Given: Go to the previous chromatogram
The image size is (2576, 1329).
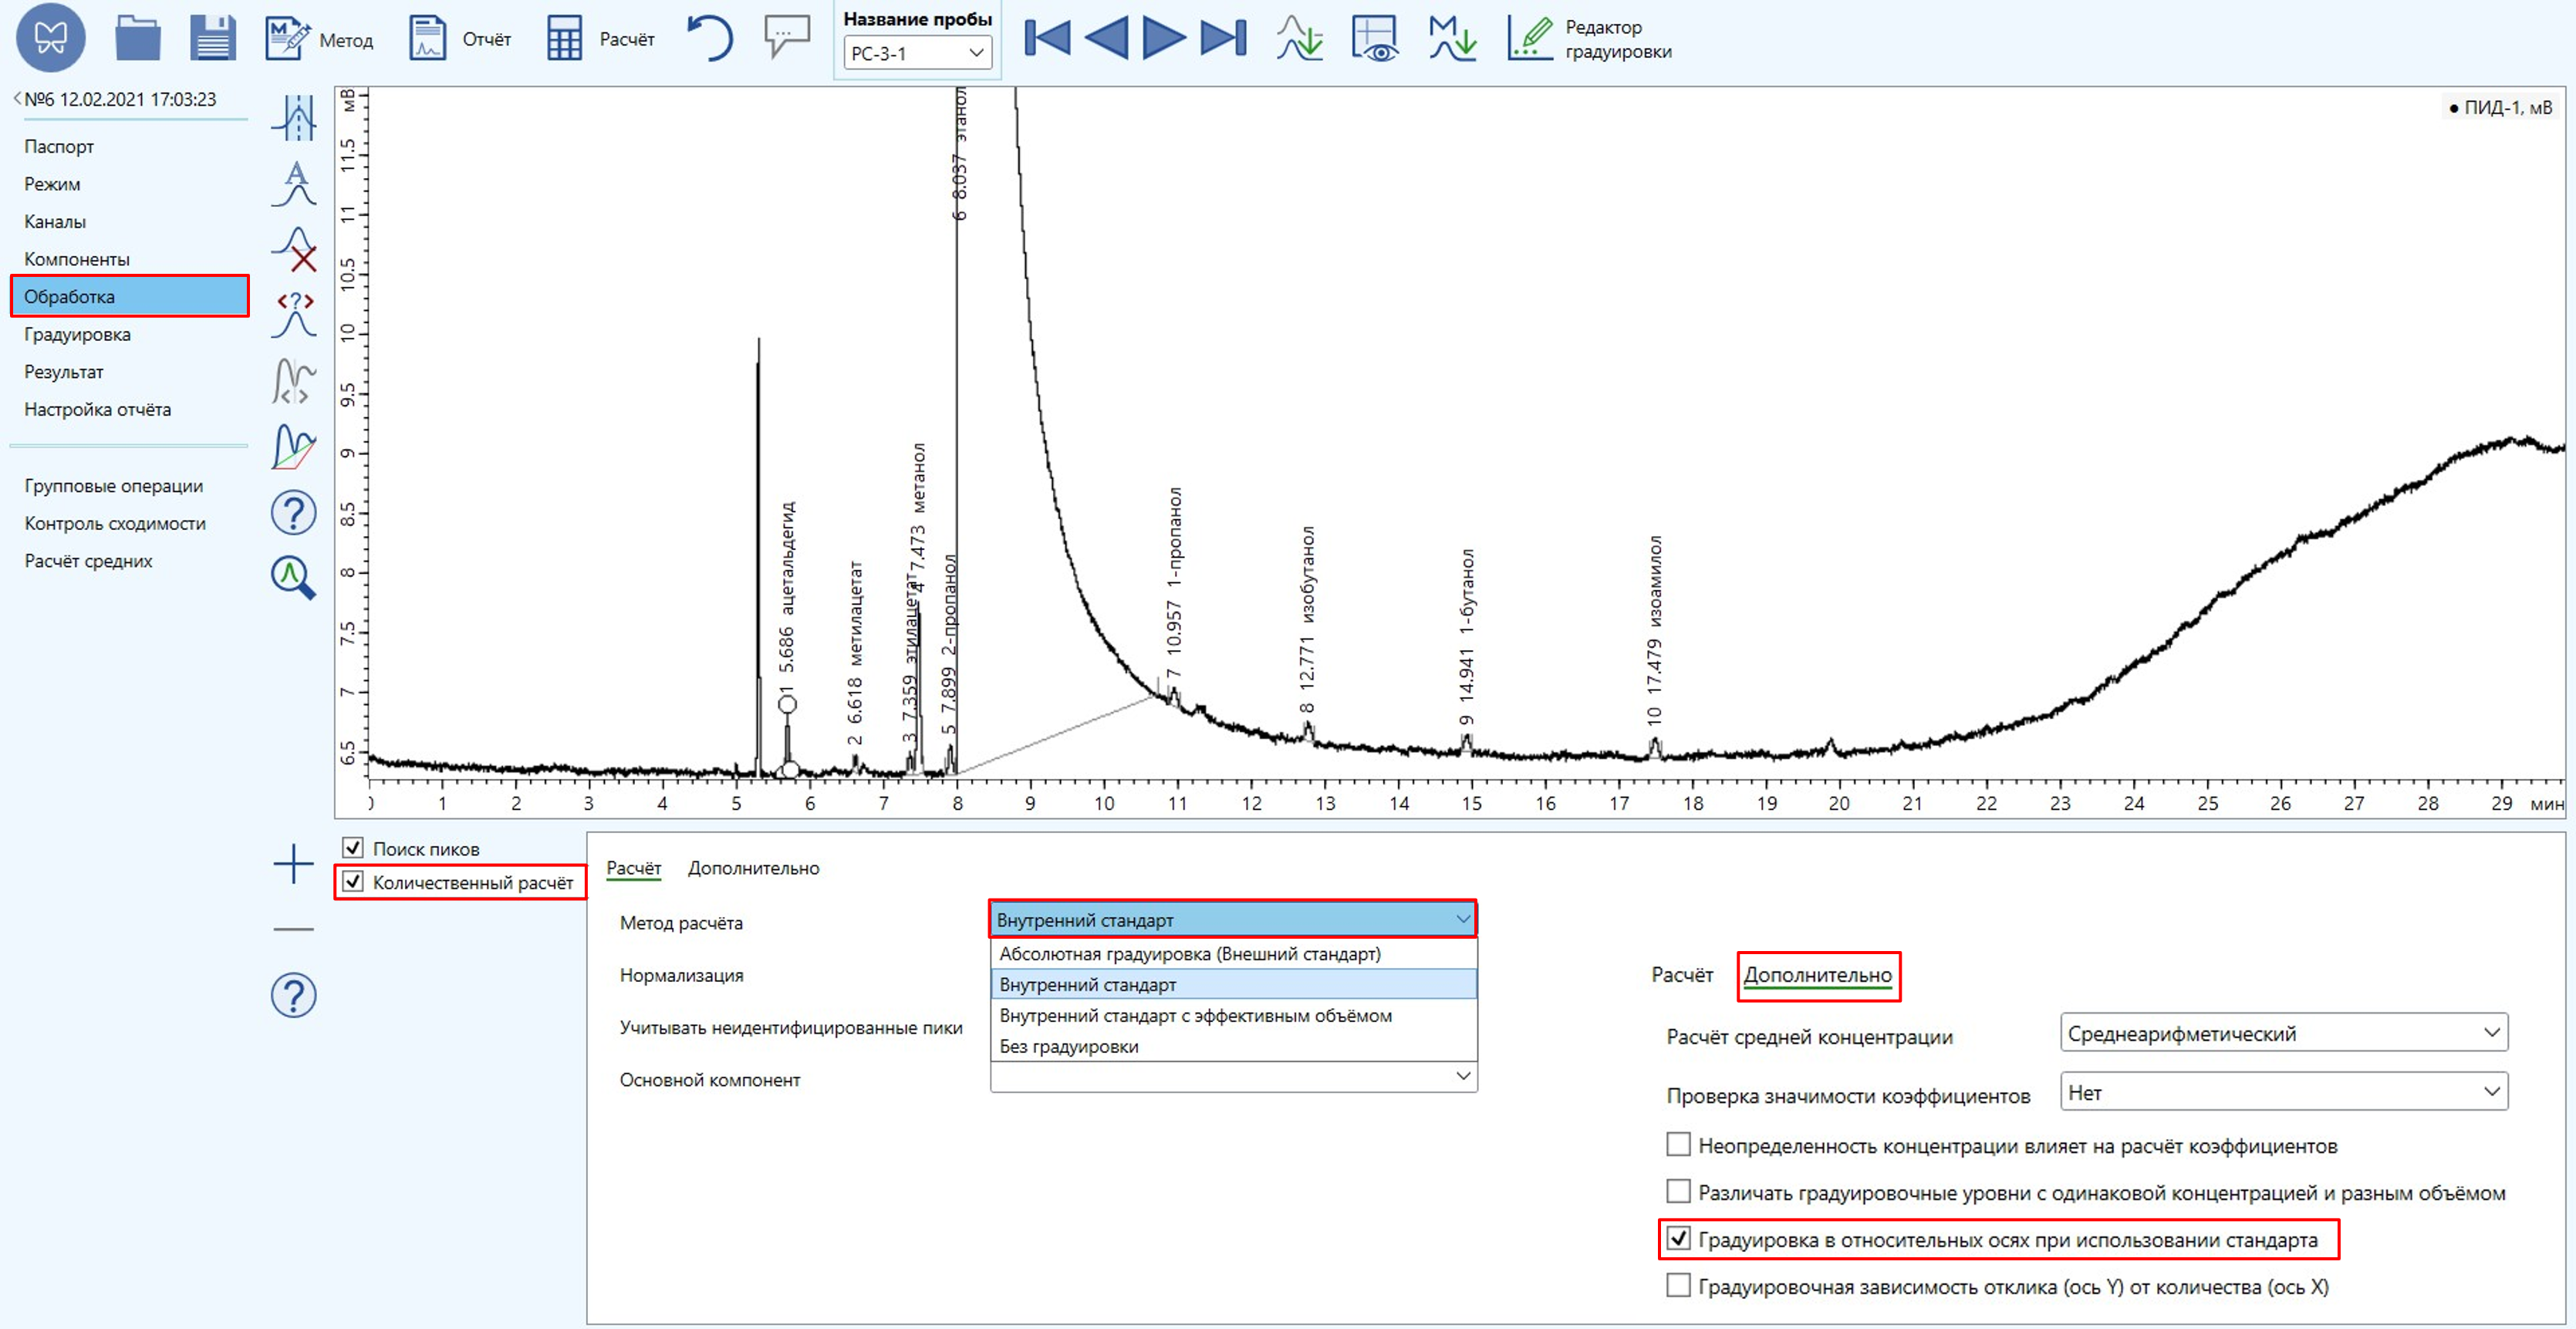Looking at the screenshot, I should [x=1106, y=38].
